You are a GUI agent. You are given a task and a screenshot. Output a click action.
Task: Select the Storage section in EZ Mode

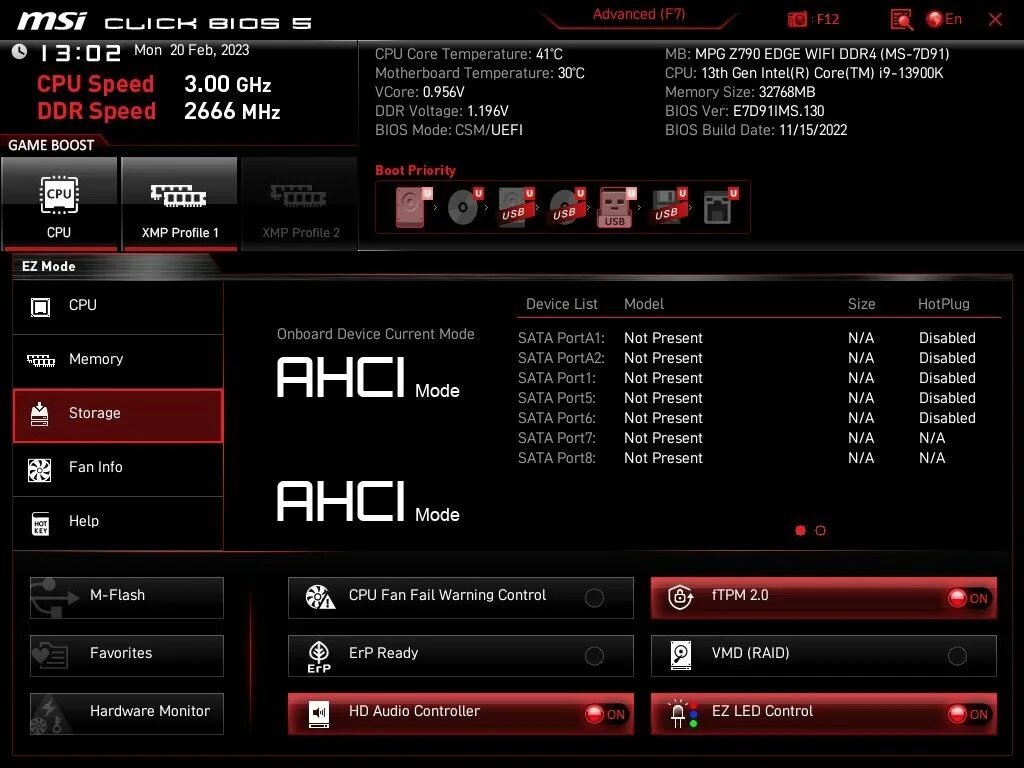pyautogui.click(x=118, y=415)
